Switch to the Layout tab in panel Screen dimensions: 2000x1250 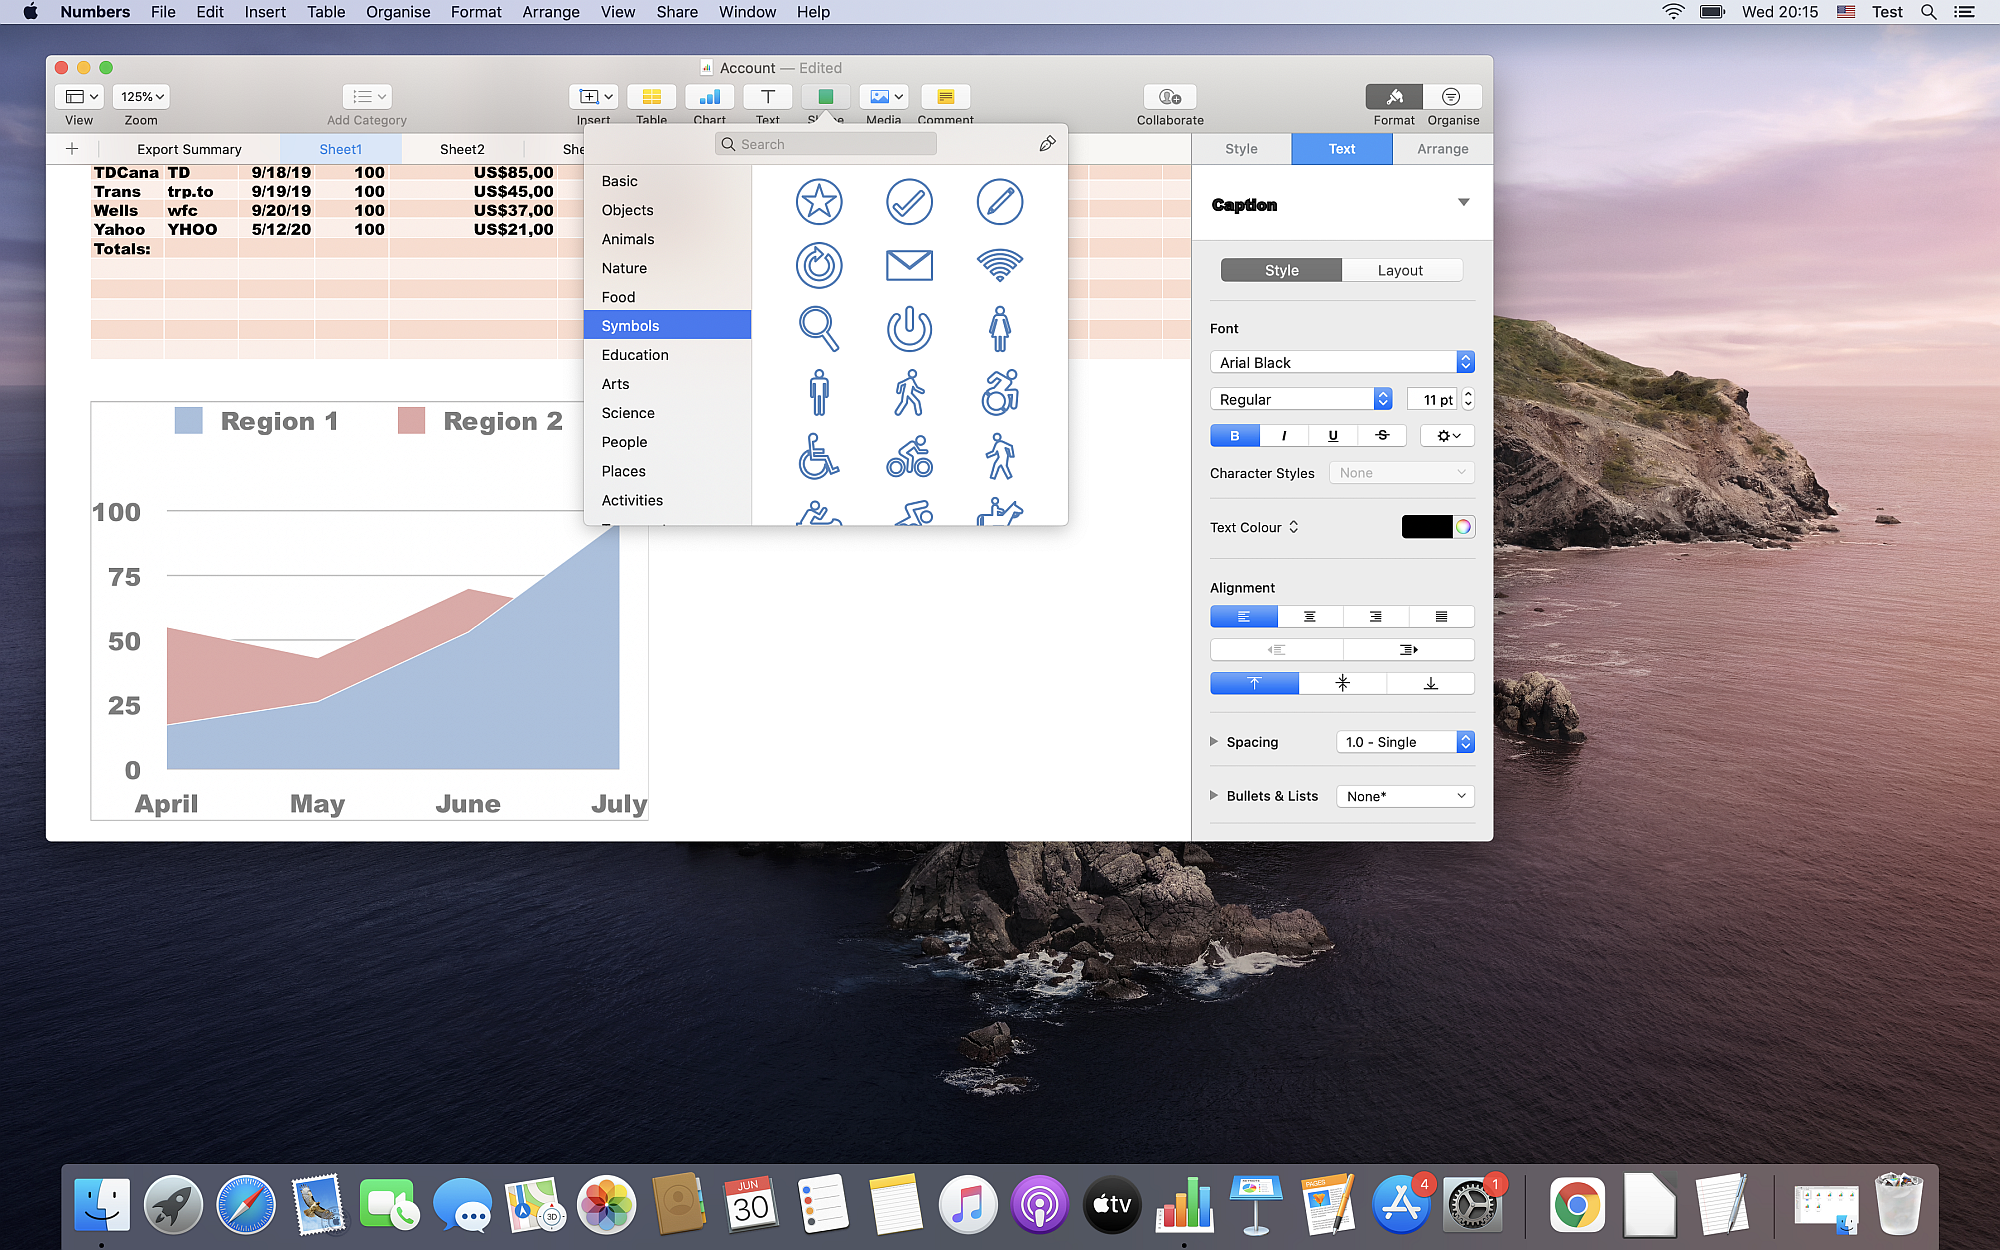point(1400,269)
